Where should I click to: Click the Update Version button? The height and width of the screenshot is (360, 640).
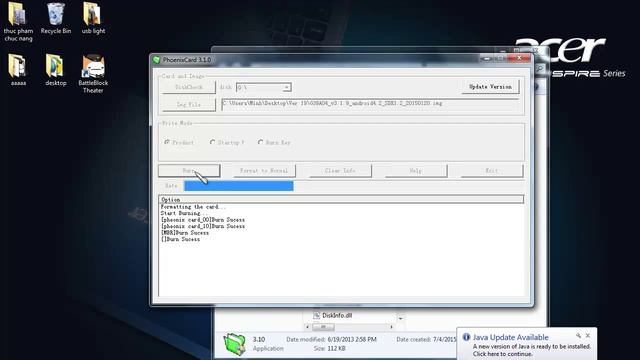pos(490,87)
